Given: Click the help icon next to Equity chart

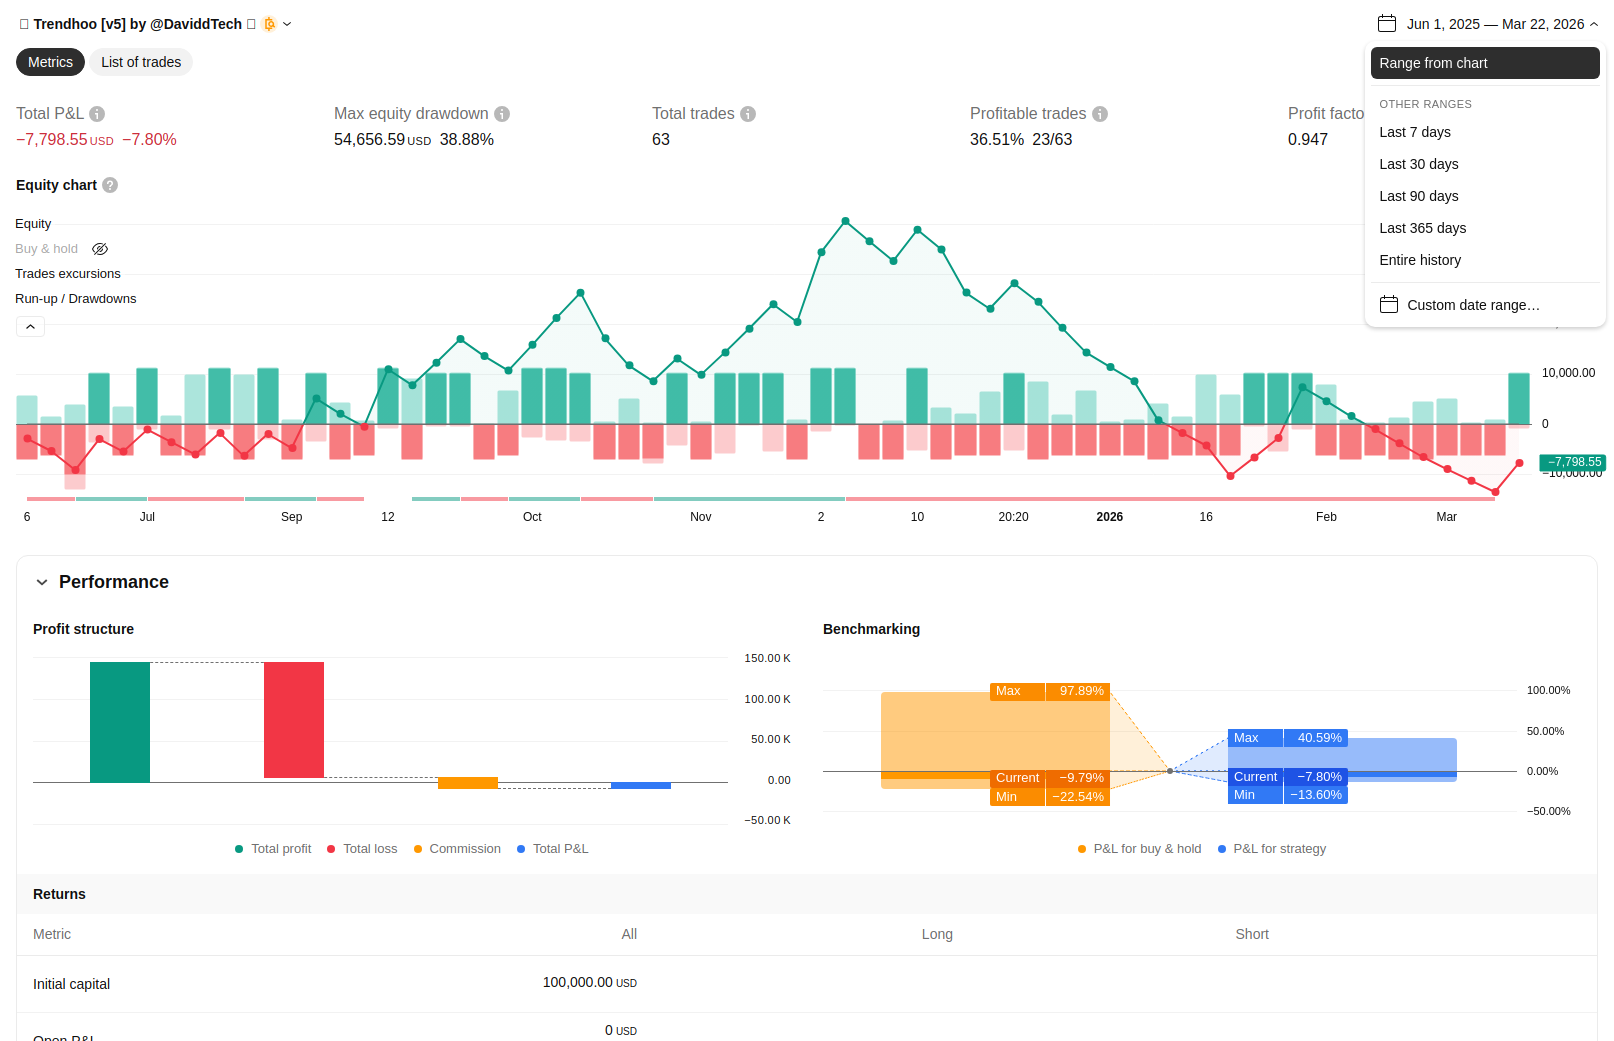Looking at the screenshot, I should 110,185.
